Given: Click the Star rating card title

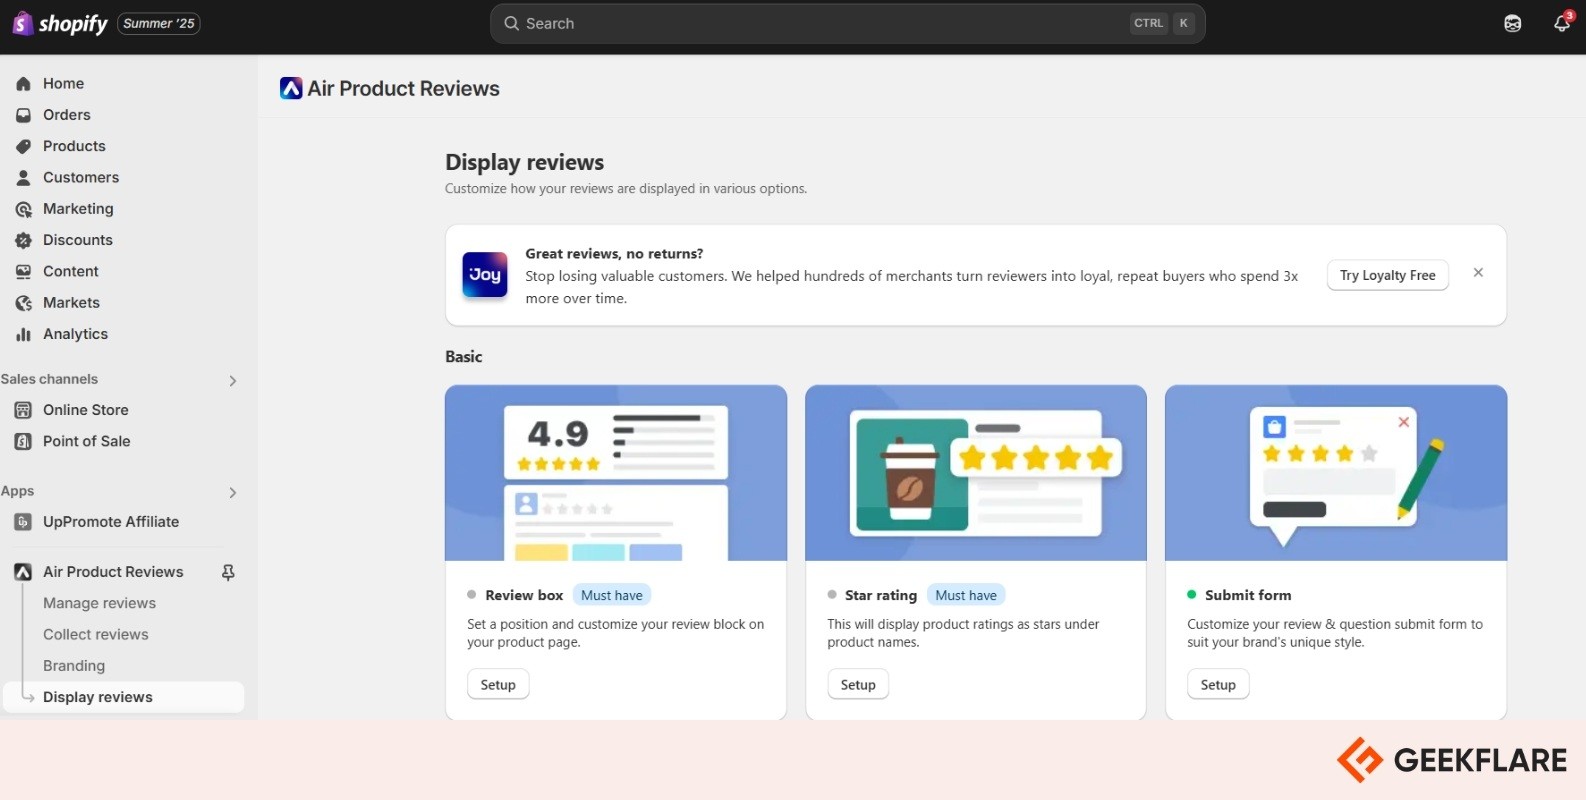Looking at the screenshot, I should [x=881, y=595].
